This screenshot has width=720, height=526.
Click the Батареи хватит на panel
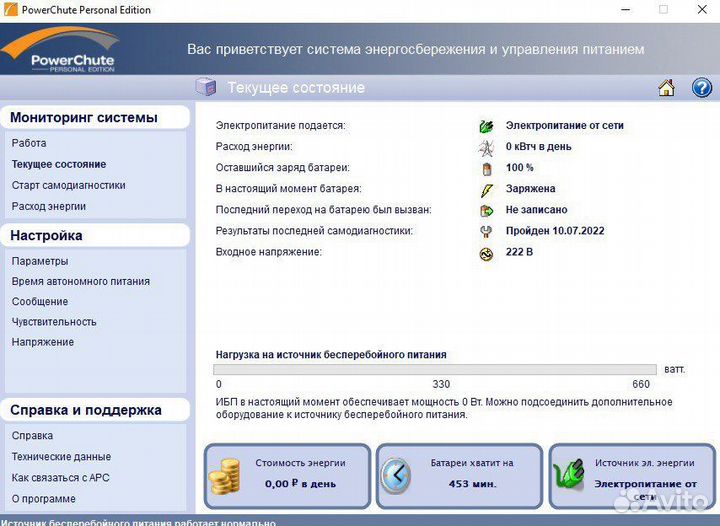[459, 476]
